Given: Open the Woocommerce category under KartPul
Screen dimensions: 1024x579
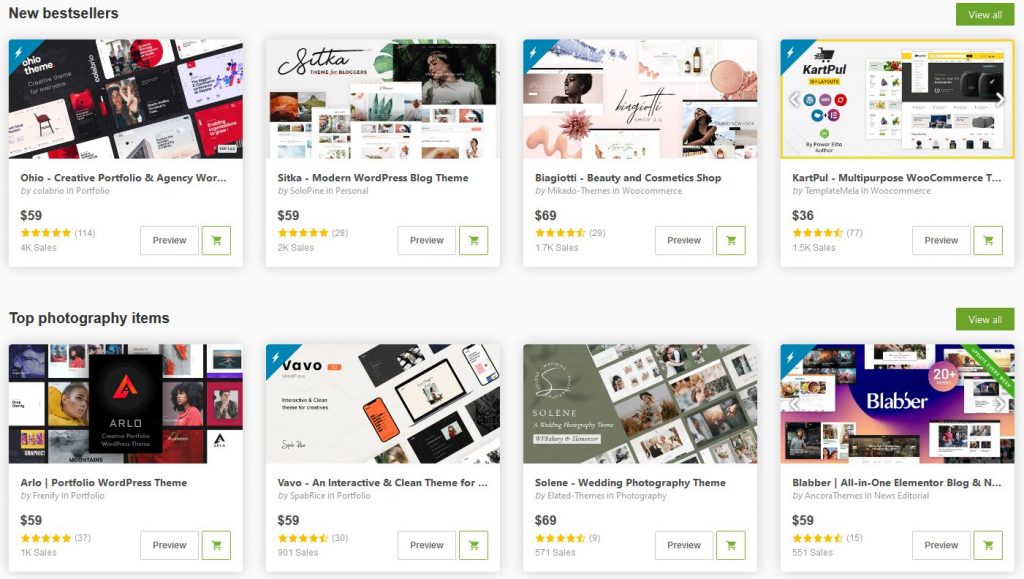Looking at the screenshot, I should tap(900, 191).
